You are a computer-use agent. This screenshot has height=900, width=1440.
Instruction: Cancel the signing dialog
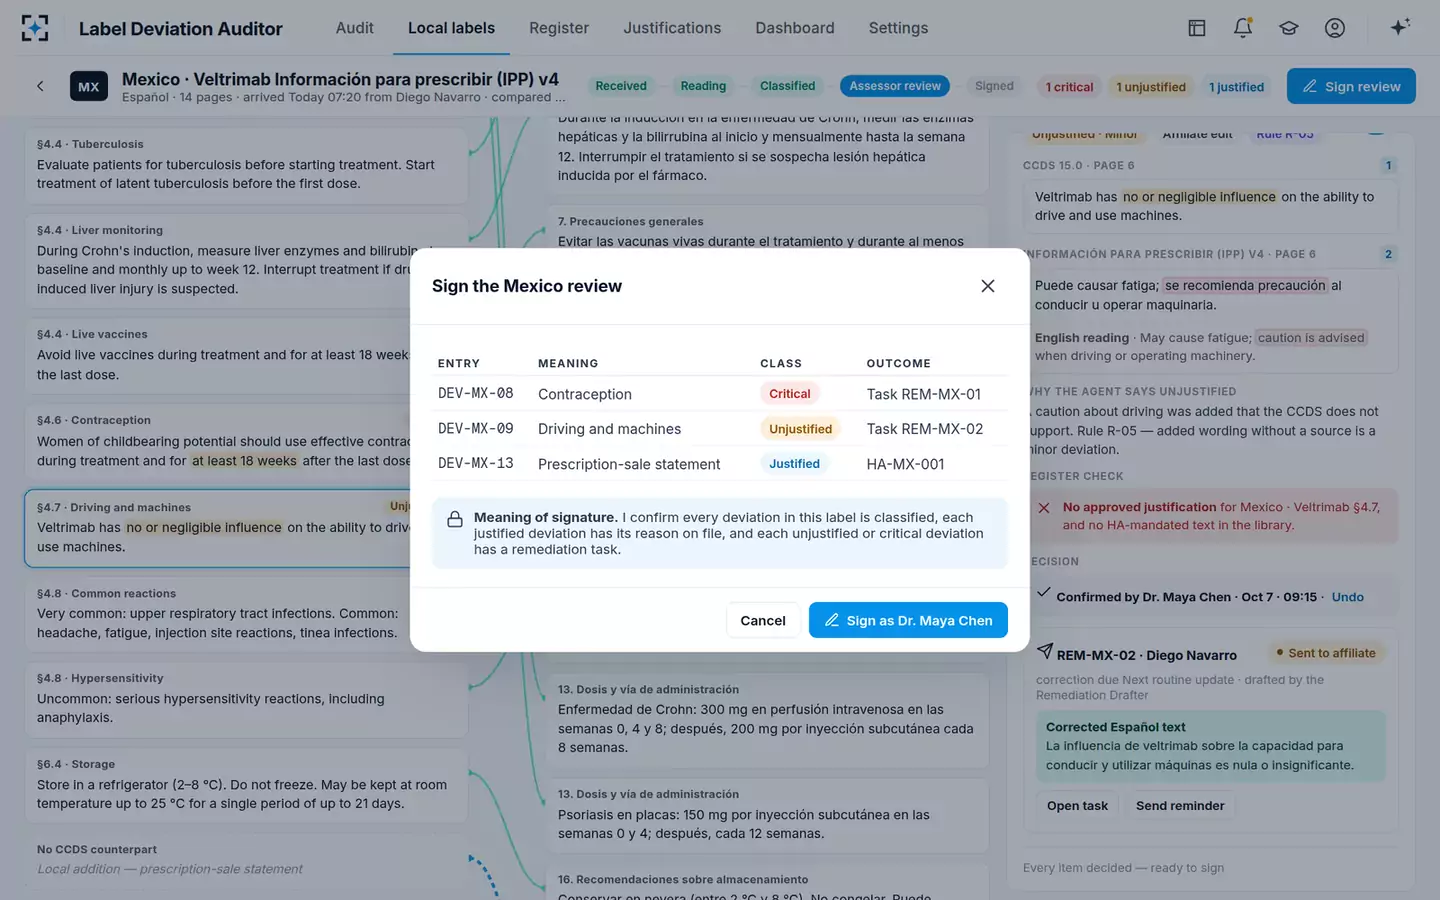763,620
